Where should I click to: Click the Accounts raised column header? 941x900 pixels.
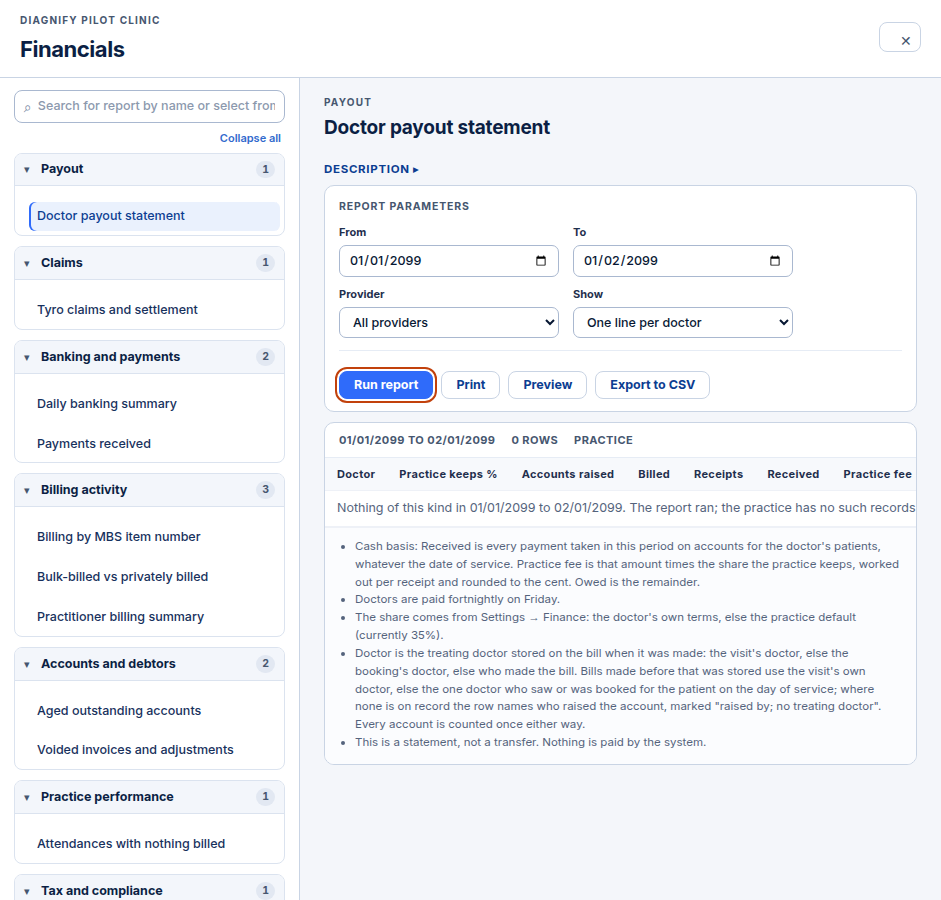[x=568, y=475]
